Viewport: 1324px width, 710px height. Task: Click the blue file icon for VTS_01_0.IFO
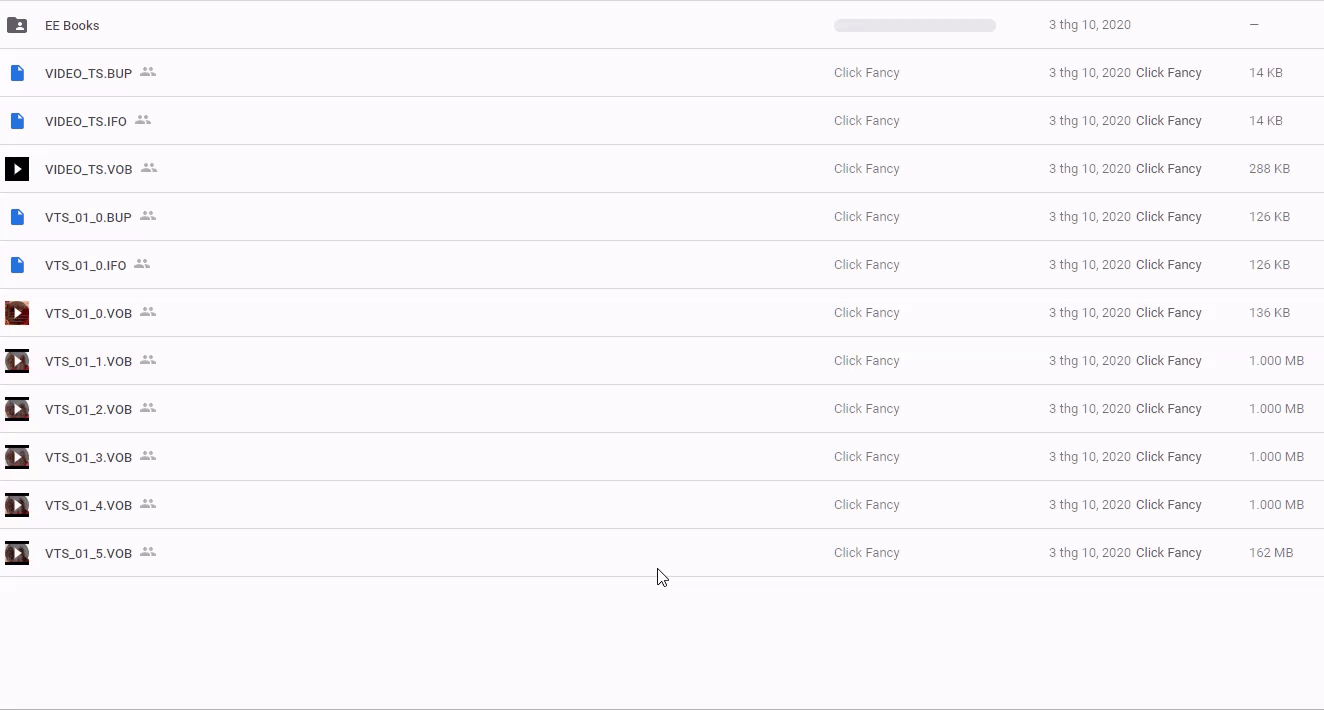17,265
